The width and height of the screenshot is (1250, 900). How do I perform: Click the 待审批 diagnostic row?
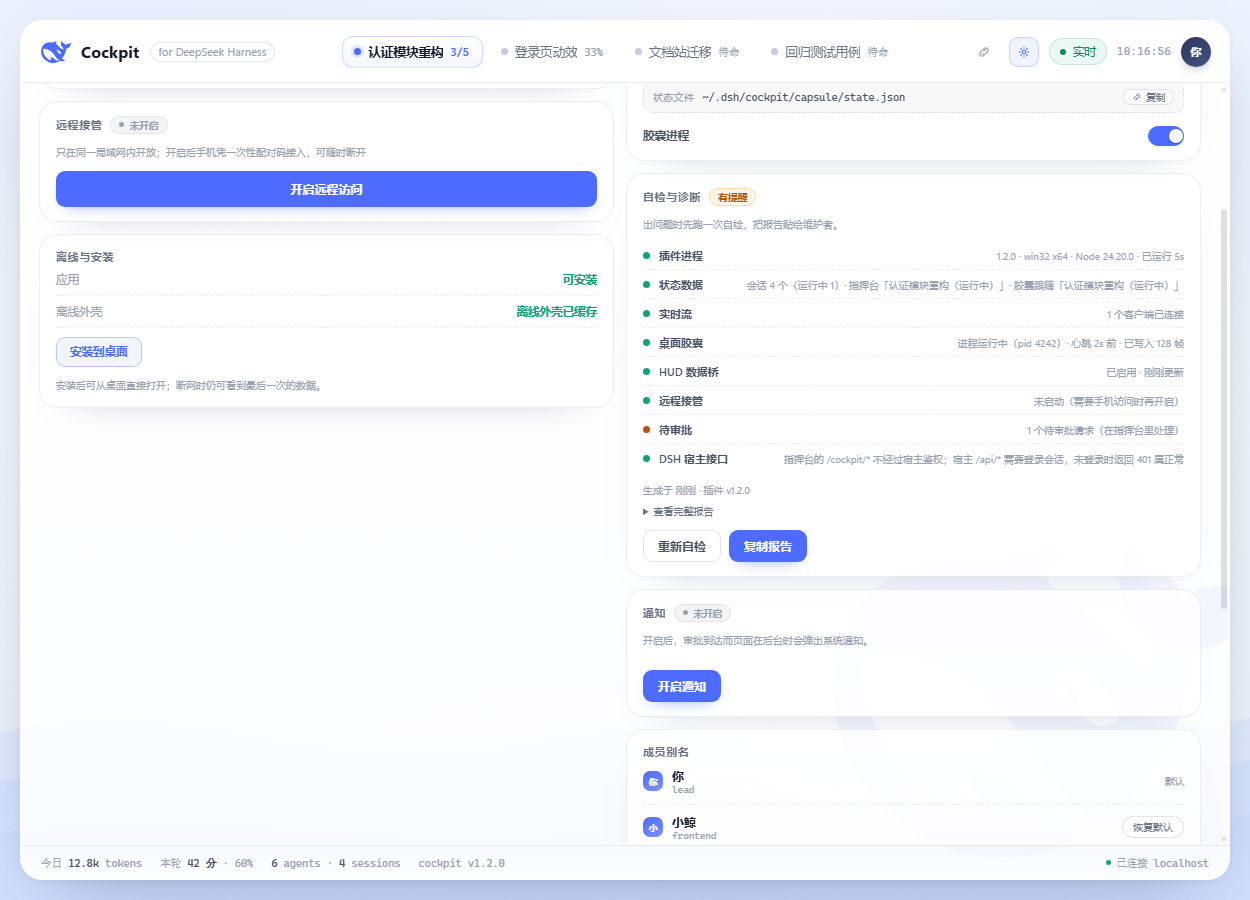click(913, 430)
